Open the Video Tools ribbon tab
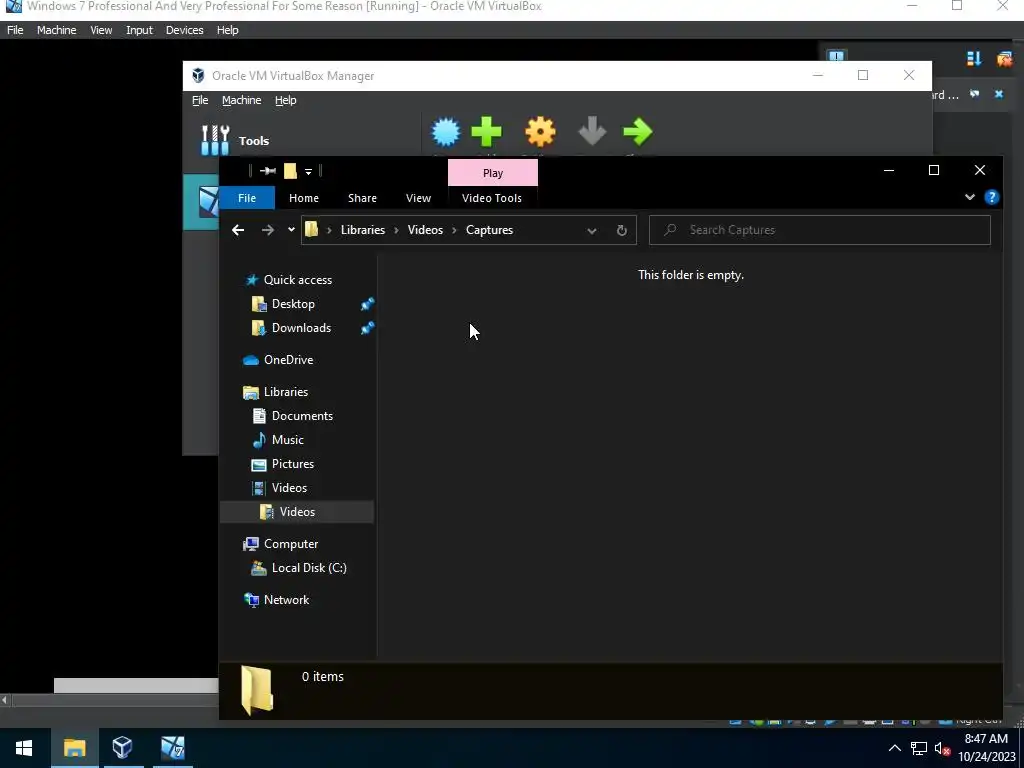1024x768 pixels. [492, 198]
